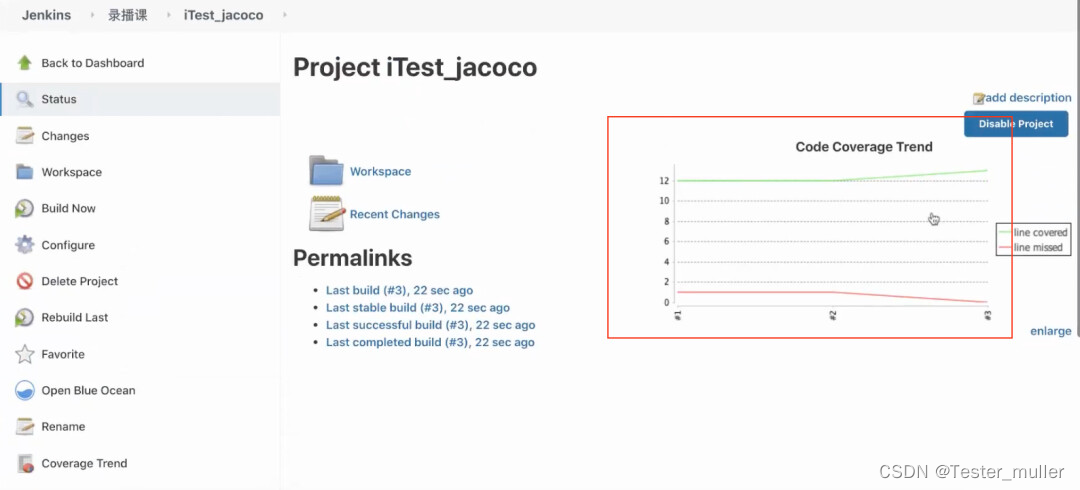This screenshot has width=1080, height=490.
Task: Choose Rebuild Last in sidebar
Action: click(x=75, y=318)
